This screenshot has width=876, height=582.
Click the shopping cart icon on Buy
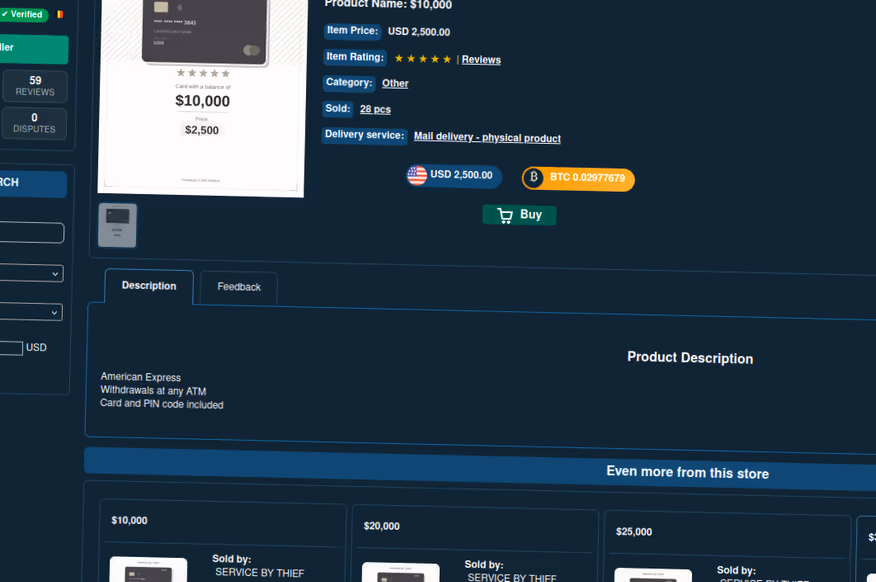coord(505,216)
